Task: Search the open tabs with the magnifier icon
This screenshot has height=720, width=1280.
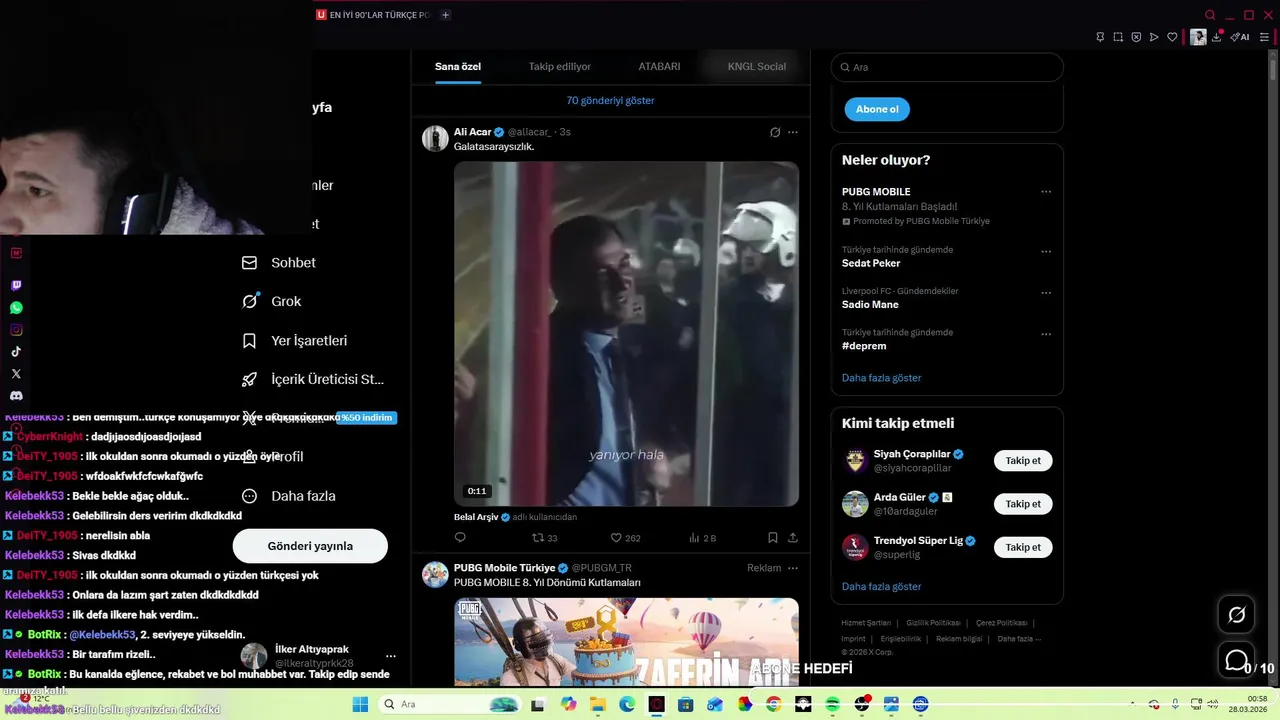Action: [x=1210, y=15]
